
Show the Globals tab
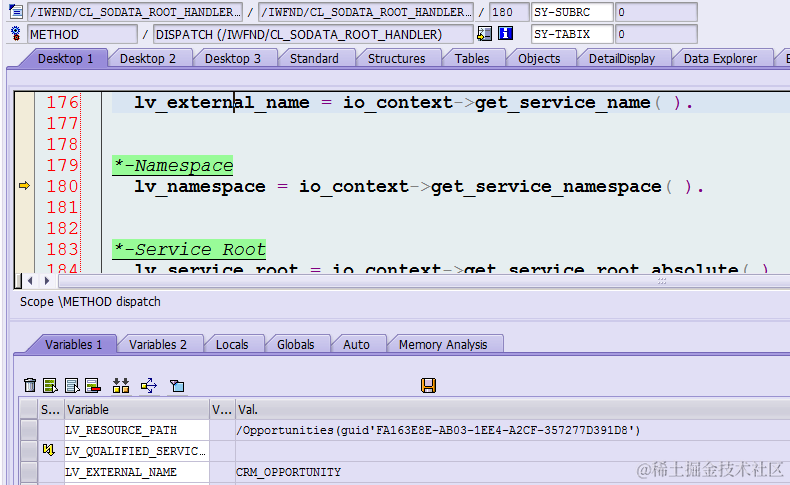click(296, 344)
